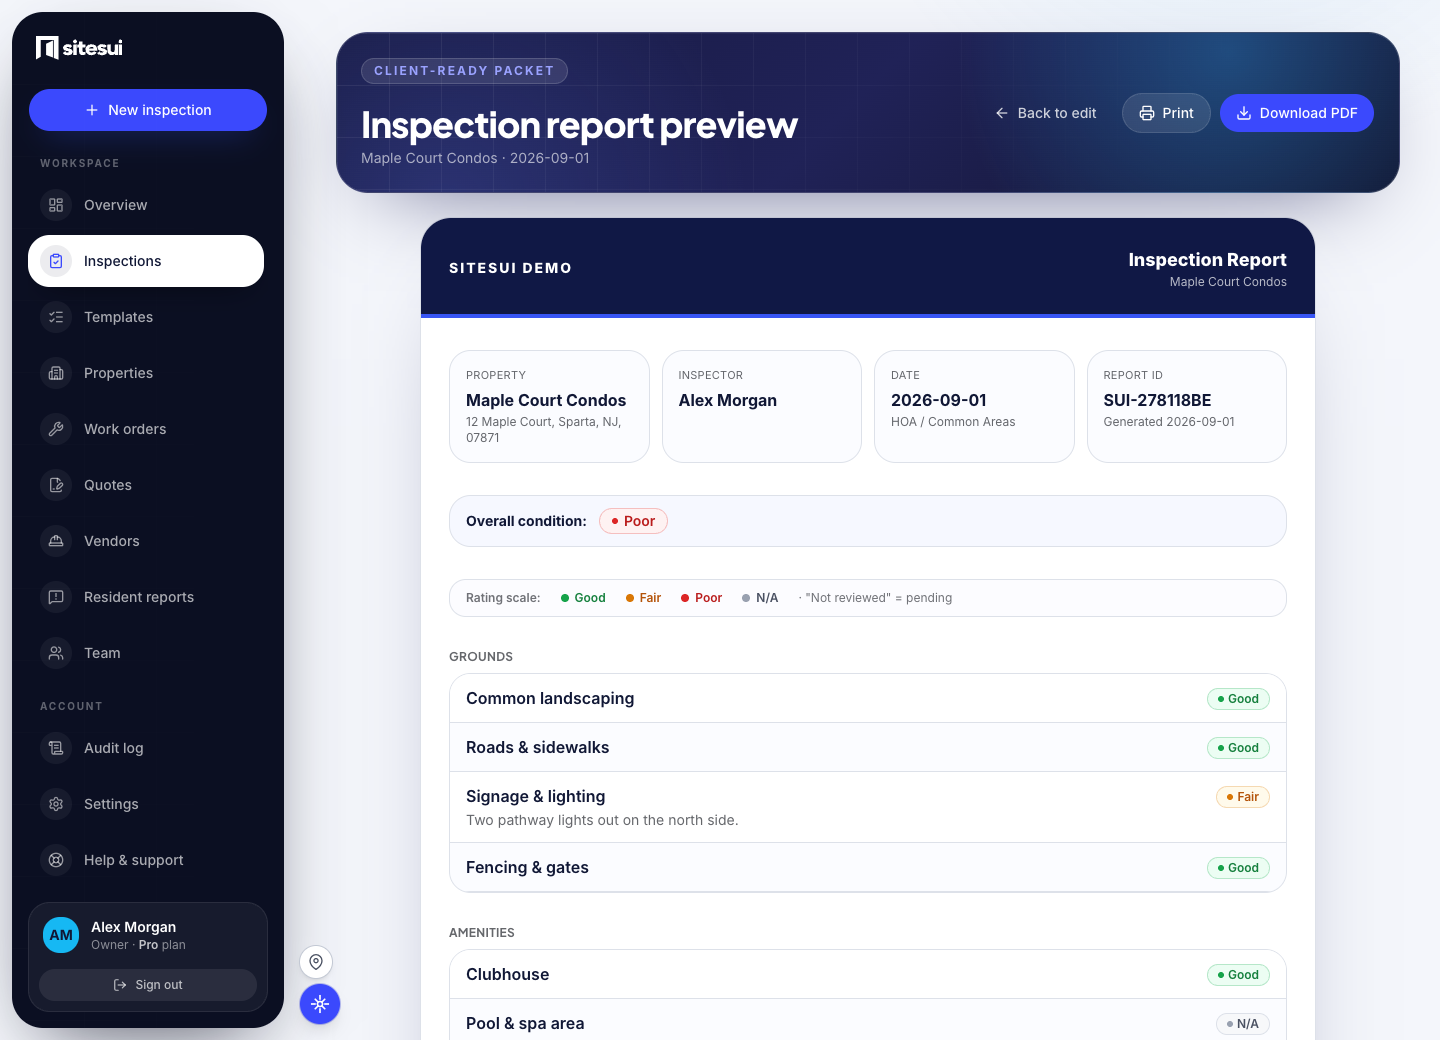1440x1040 pixels.
Task: Click the note about pathway lights out
Action: 602,820
